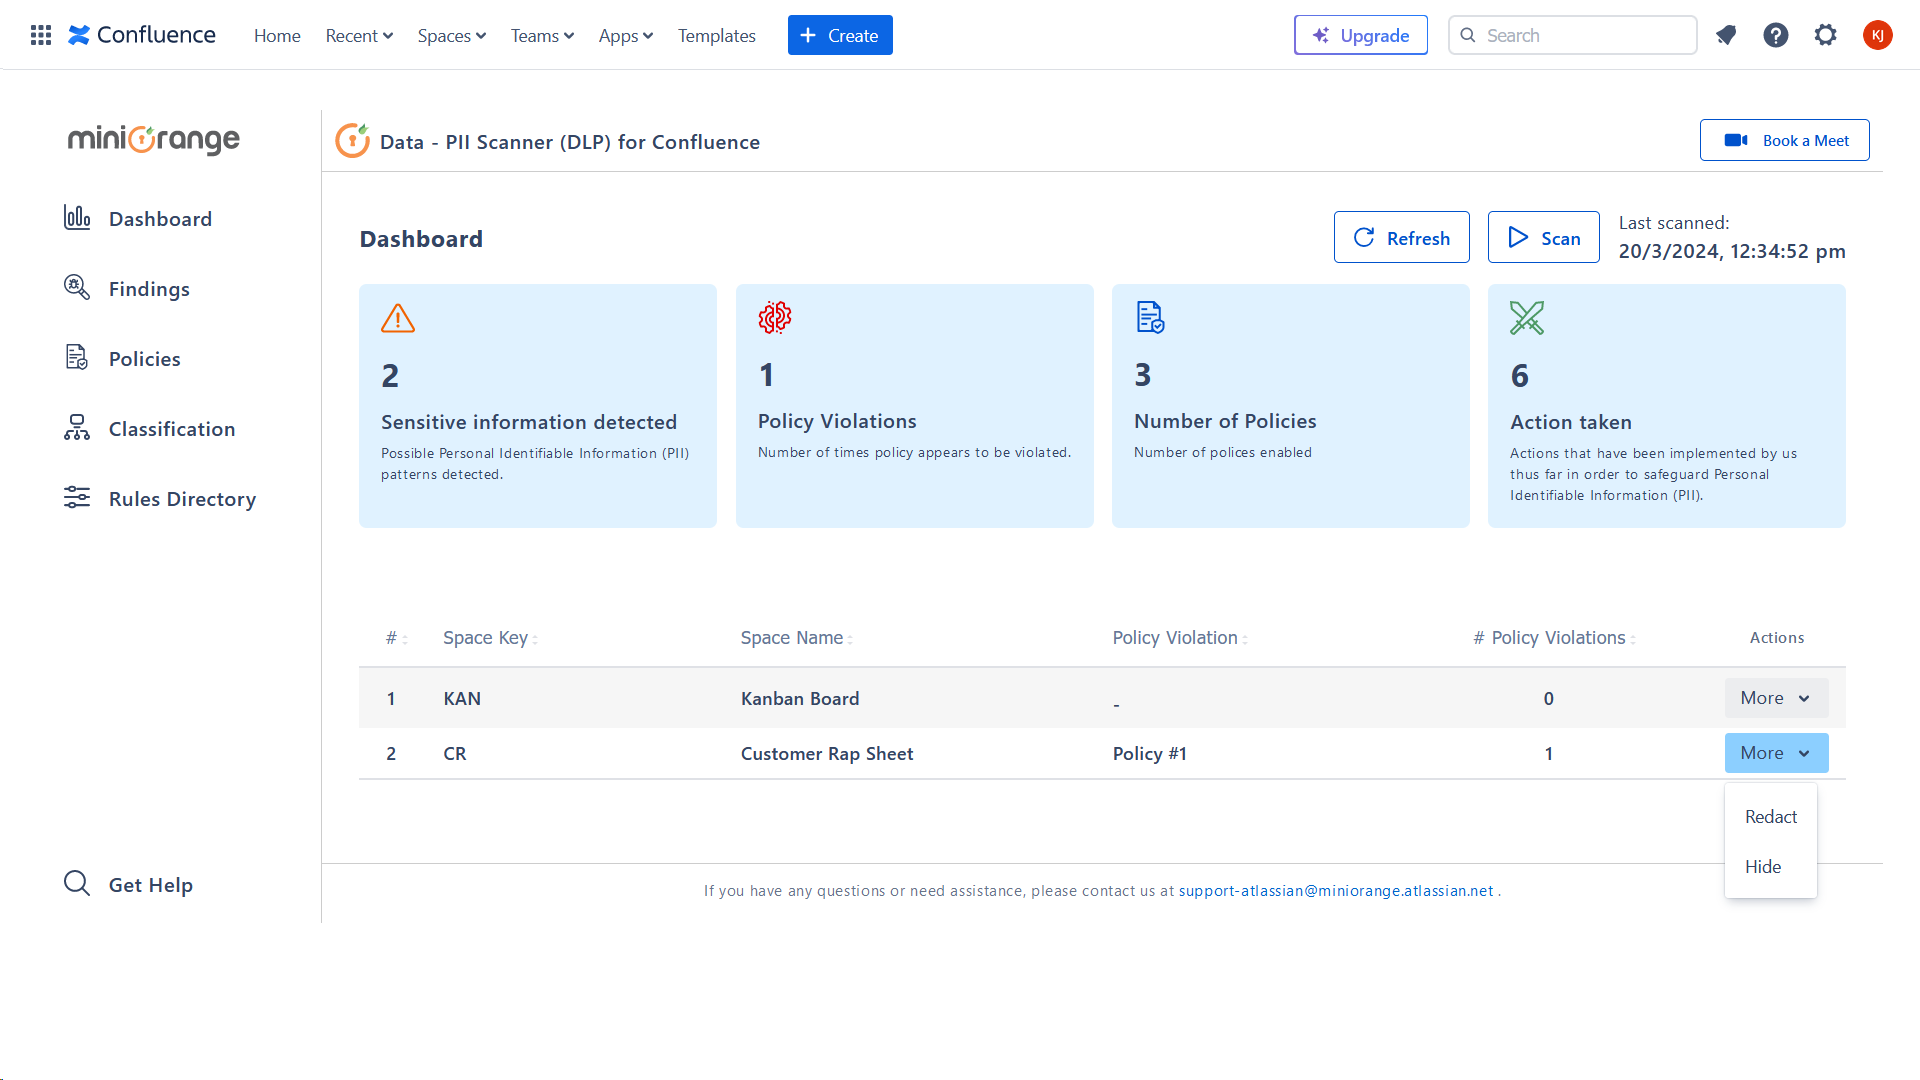Choose Hide from the dropdown menu
1920x1080 pixels.
point(1762,867)
